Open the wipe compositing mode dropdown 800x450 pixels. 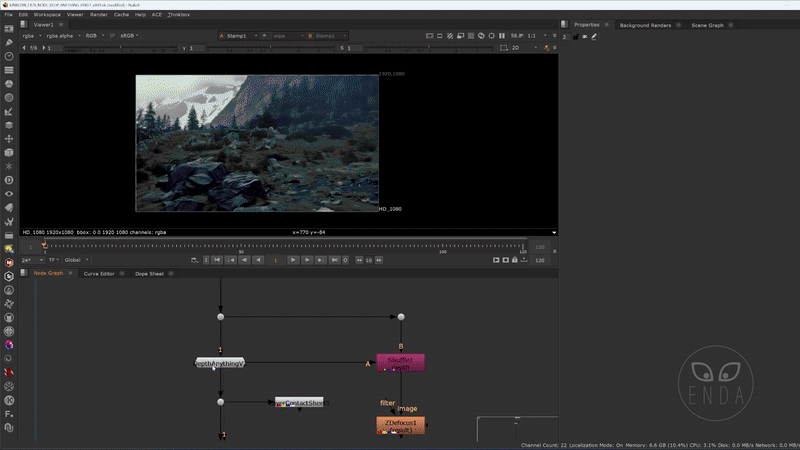click(283, 36)
